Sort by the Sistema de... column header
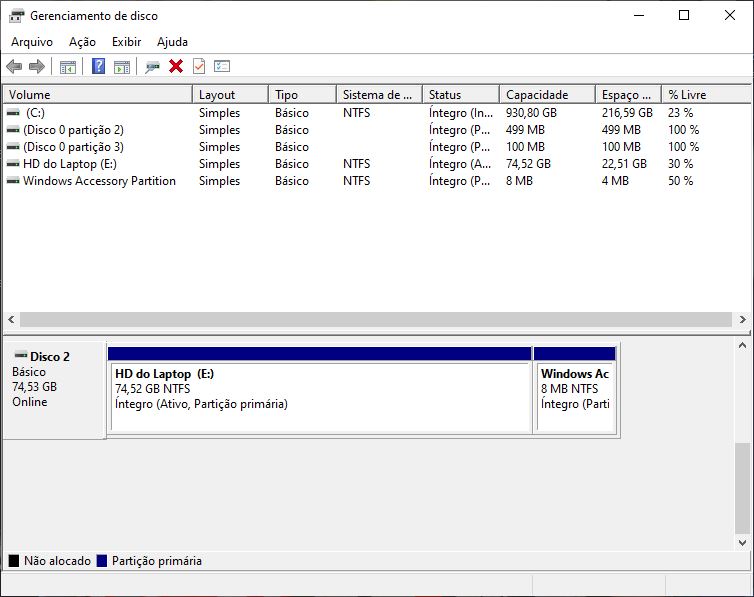This screenshot has height=597, width=754. pos(379,94)
